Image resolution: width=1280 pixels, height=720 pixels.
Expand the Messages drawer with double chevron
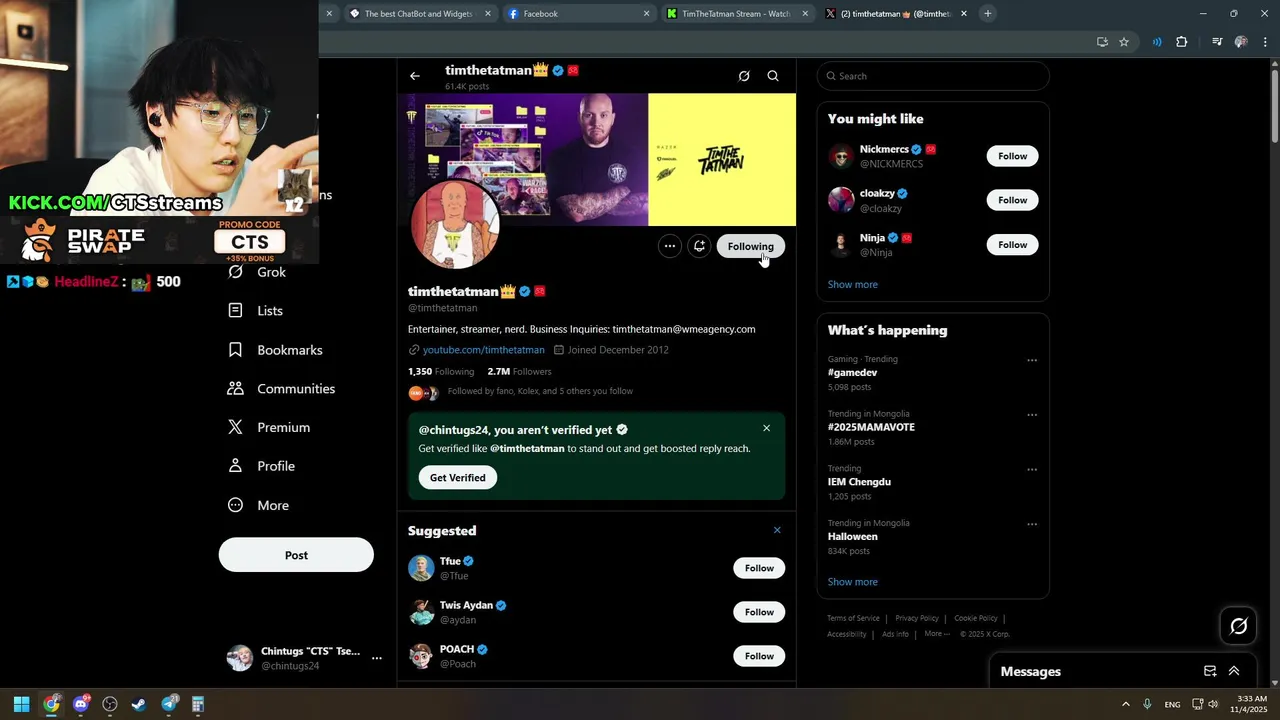click(1234, 671)
